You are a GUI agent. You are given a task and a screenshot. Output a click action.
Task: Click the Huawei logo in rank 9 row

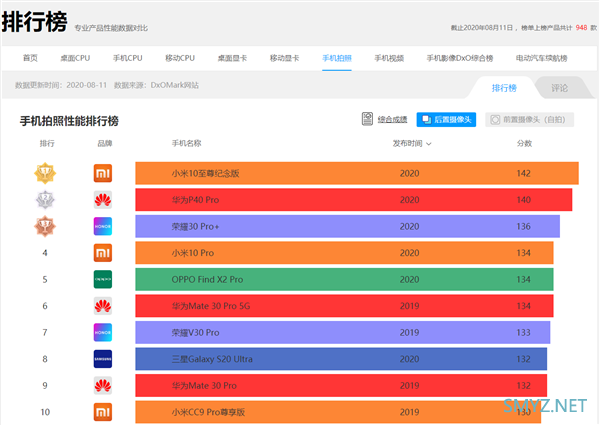pos(103,385)
